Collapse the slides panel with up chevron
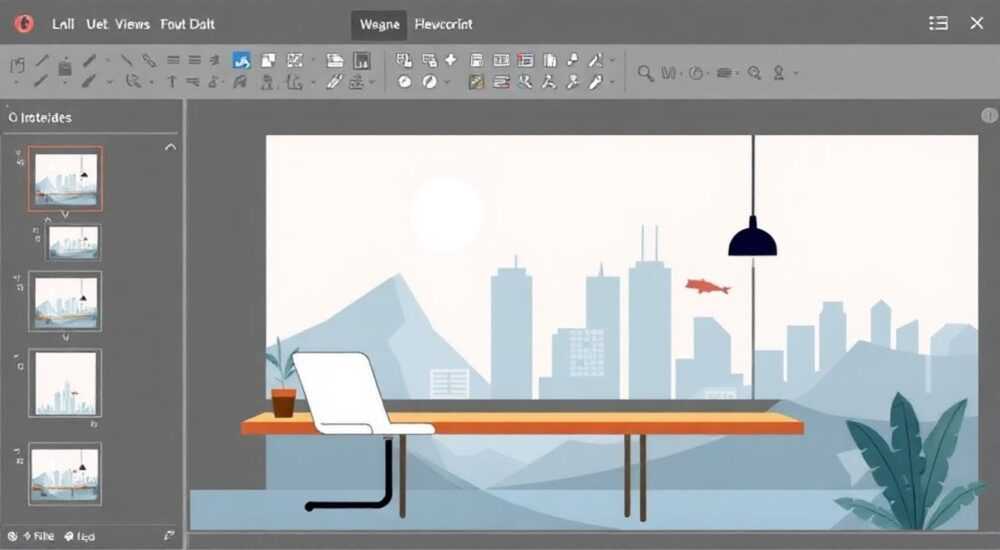Viewport: 1000px width, 550px height. pos(170,147)
